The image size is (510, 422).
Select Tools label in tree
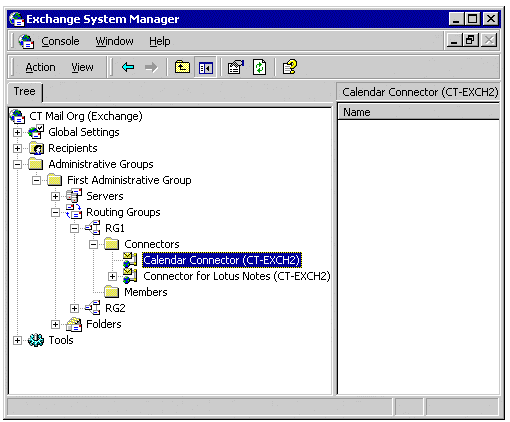pos(61,340)
